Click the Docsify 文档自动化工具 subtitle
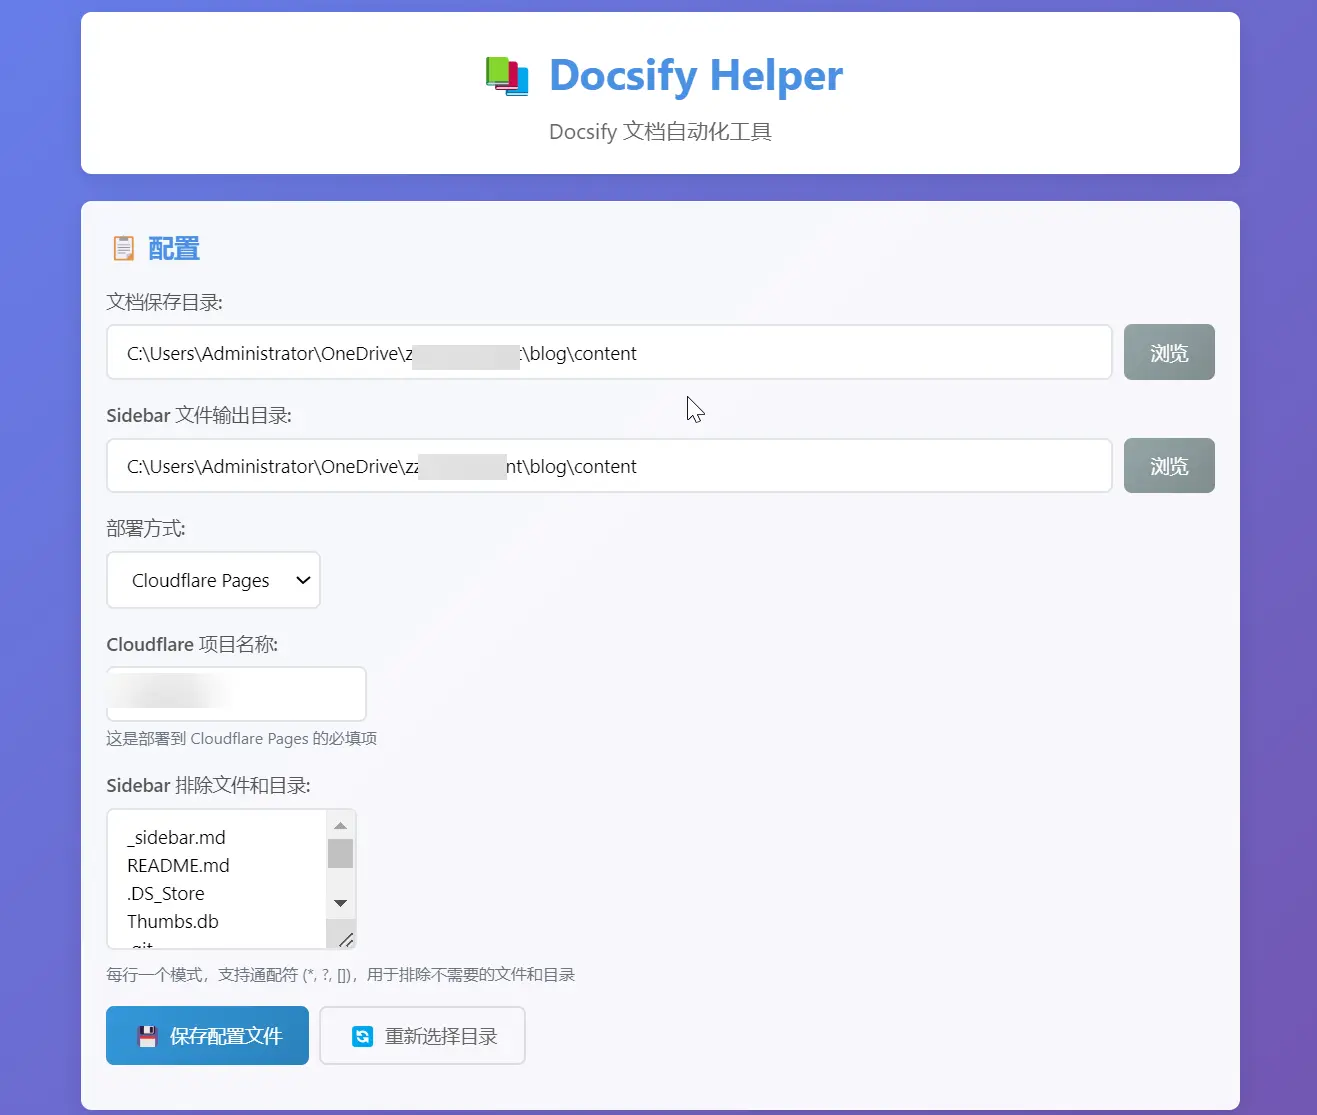The width and height of the screenshot is (1317, 1115). 660,132
